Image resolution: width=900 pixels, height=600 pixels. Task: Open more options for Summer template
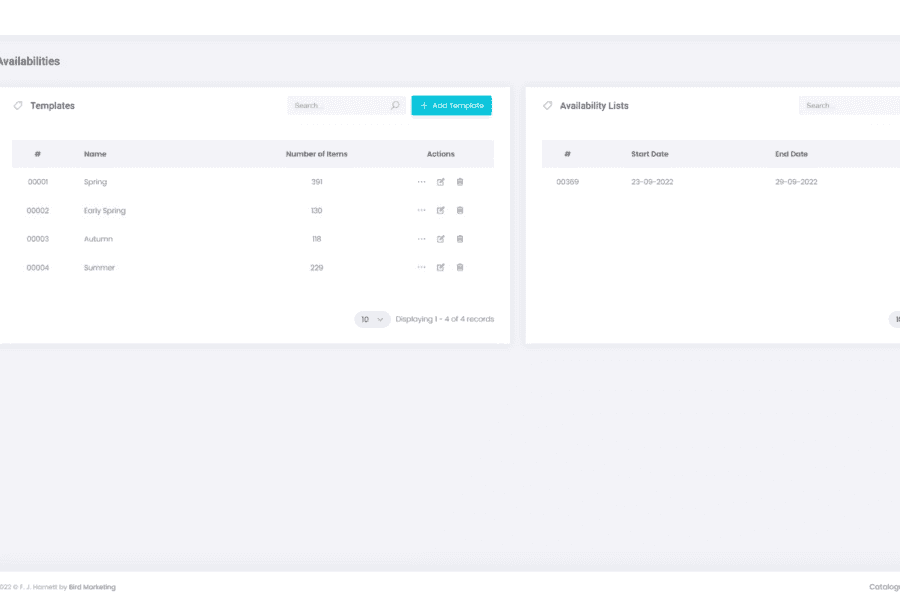point(421,267)
